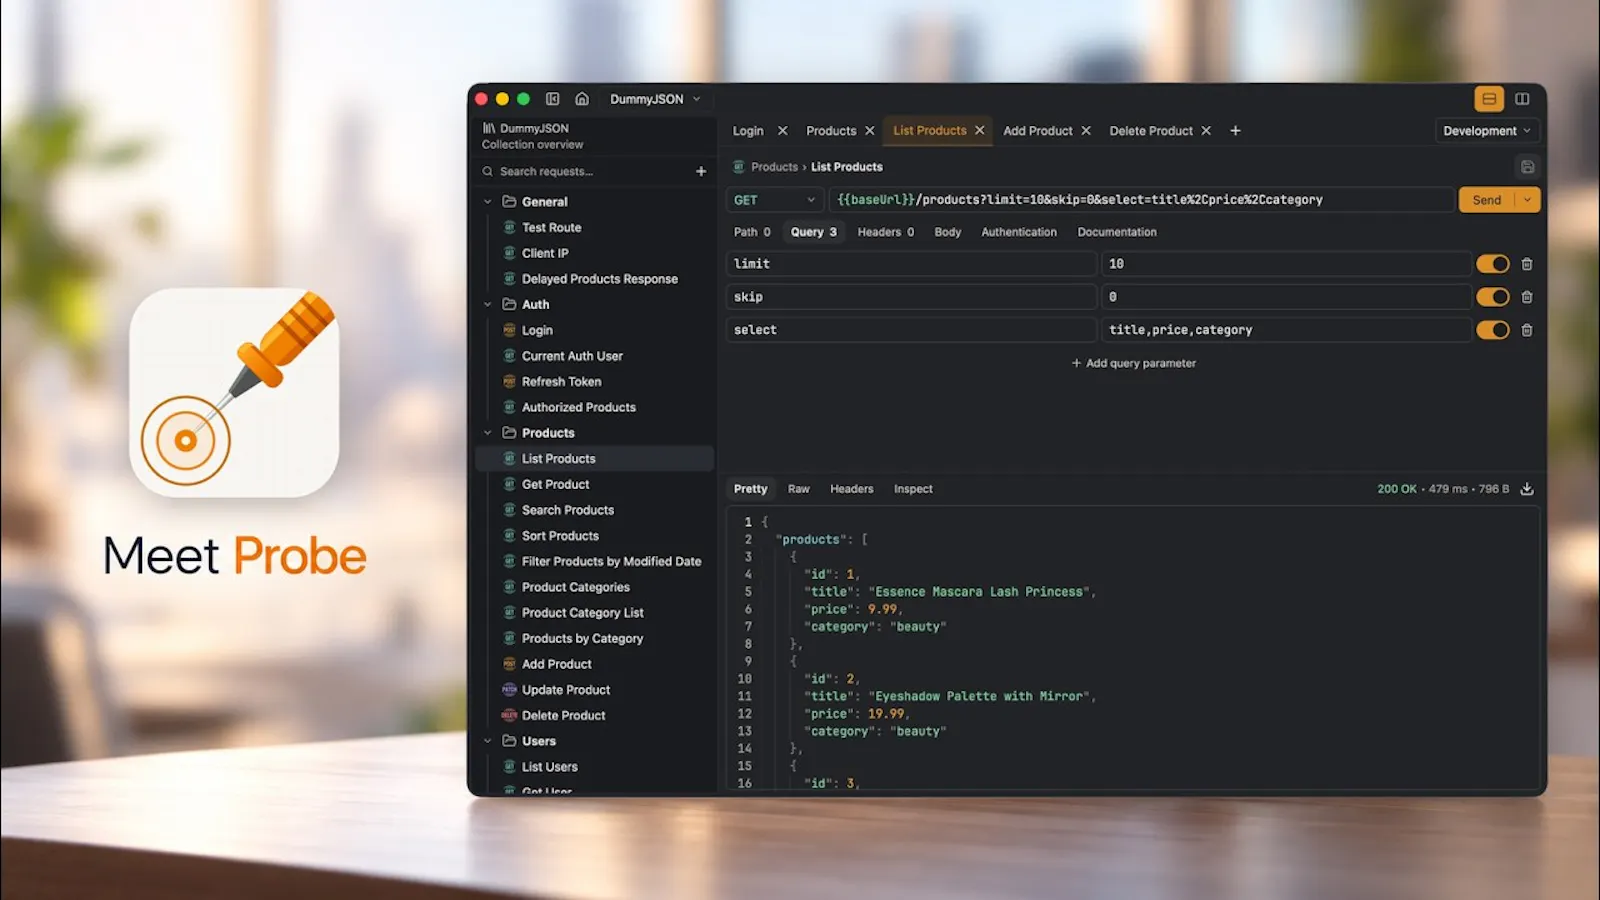Open the DummyJSON workspace dropdown
The image size is (1600, 900).
(x=655, y=99)
